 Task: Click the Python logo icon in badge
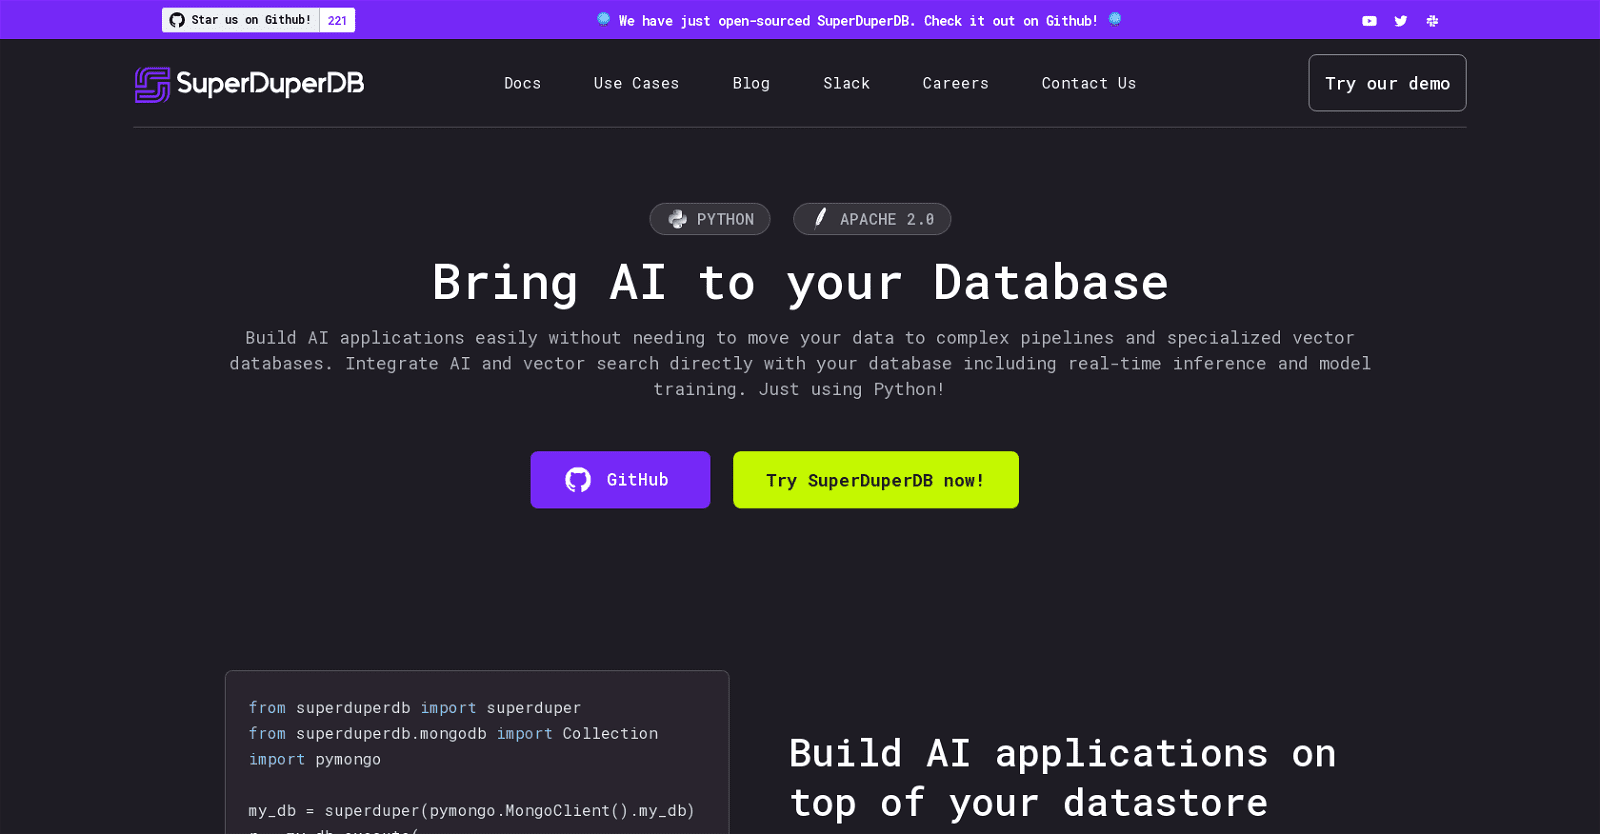[677, 219]
